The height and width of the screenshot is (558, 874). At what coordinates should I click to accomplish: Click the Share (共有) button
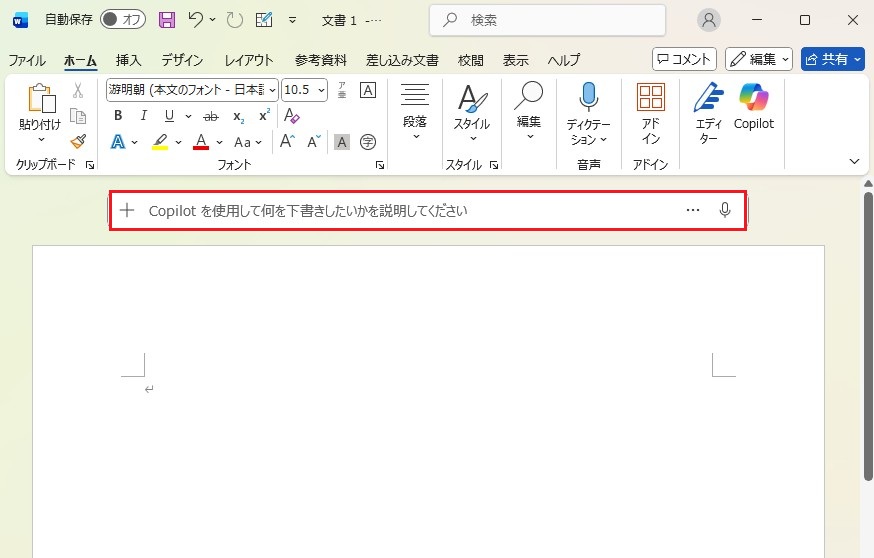(x=832, y=59)
